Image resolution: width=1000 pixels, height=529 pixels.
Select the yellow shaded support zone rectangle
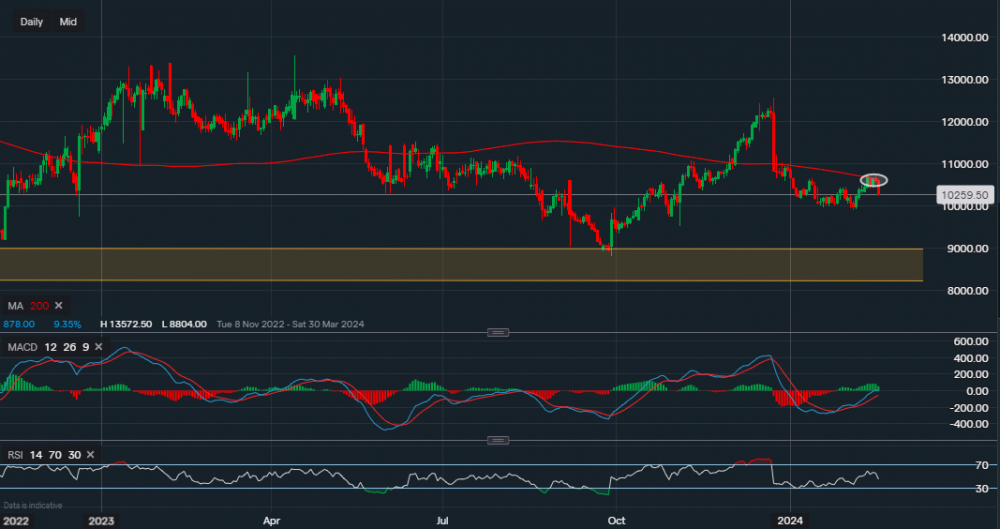[x=460, y=264]
